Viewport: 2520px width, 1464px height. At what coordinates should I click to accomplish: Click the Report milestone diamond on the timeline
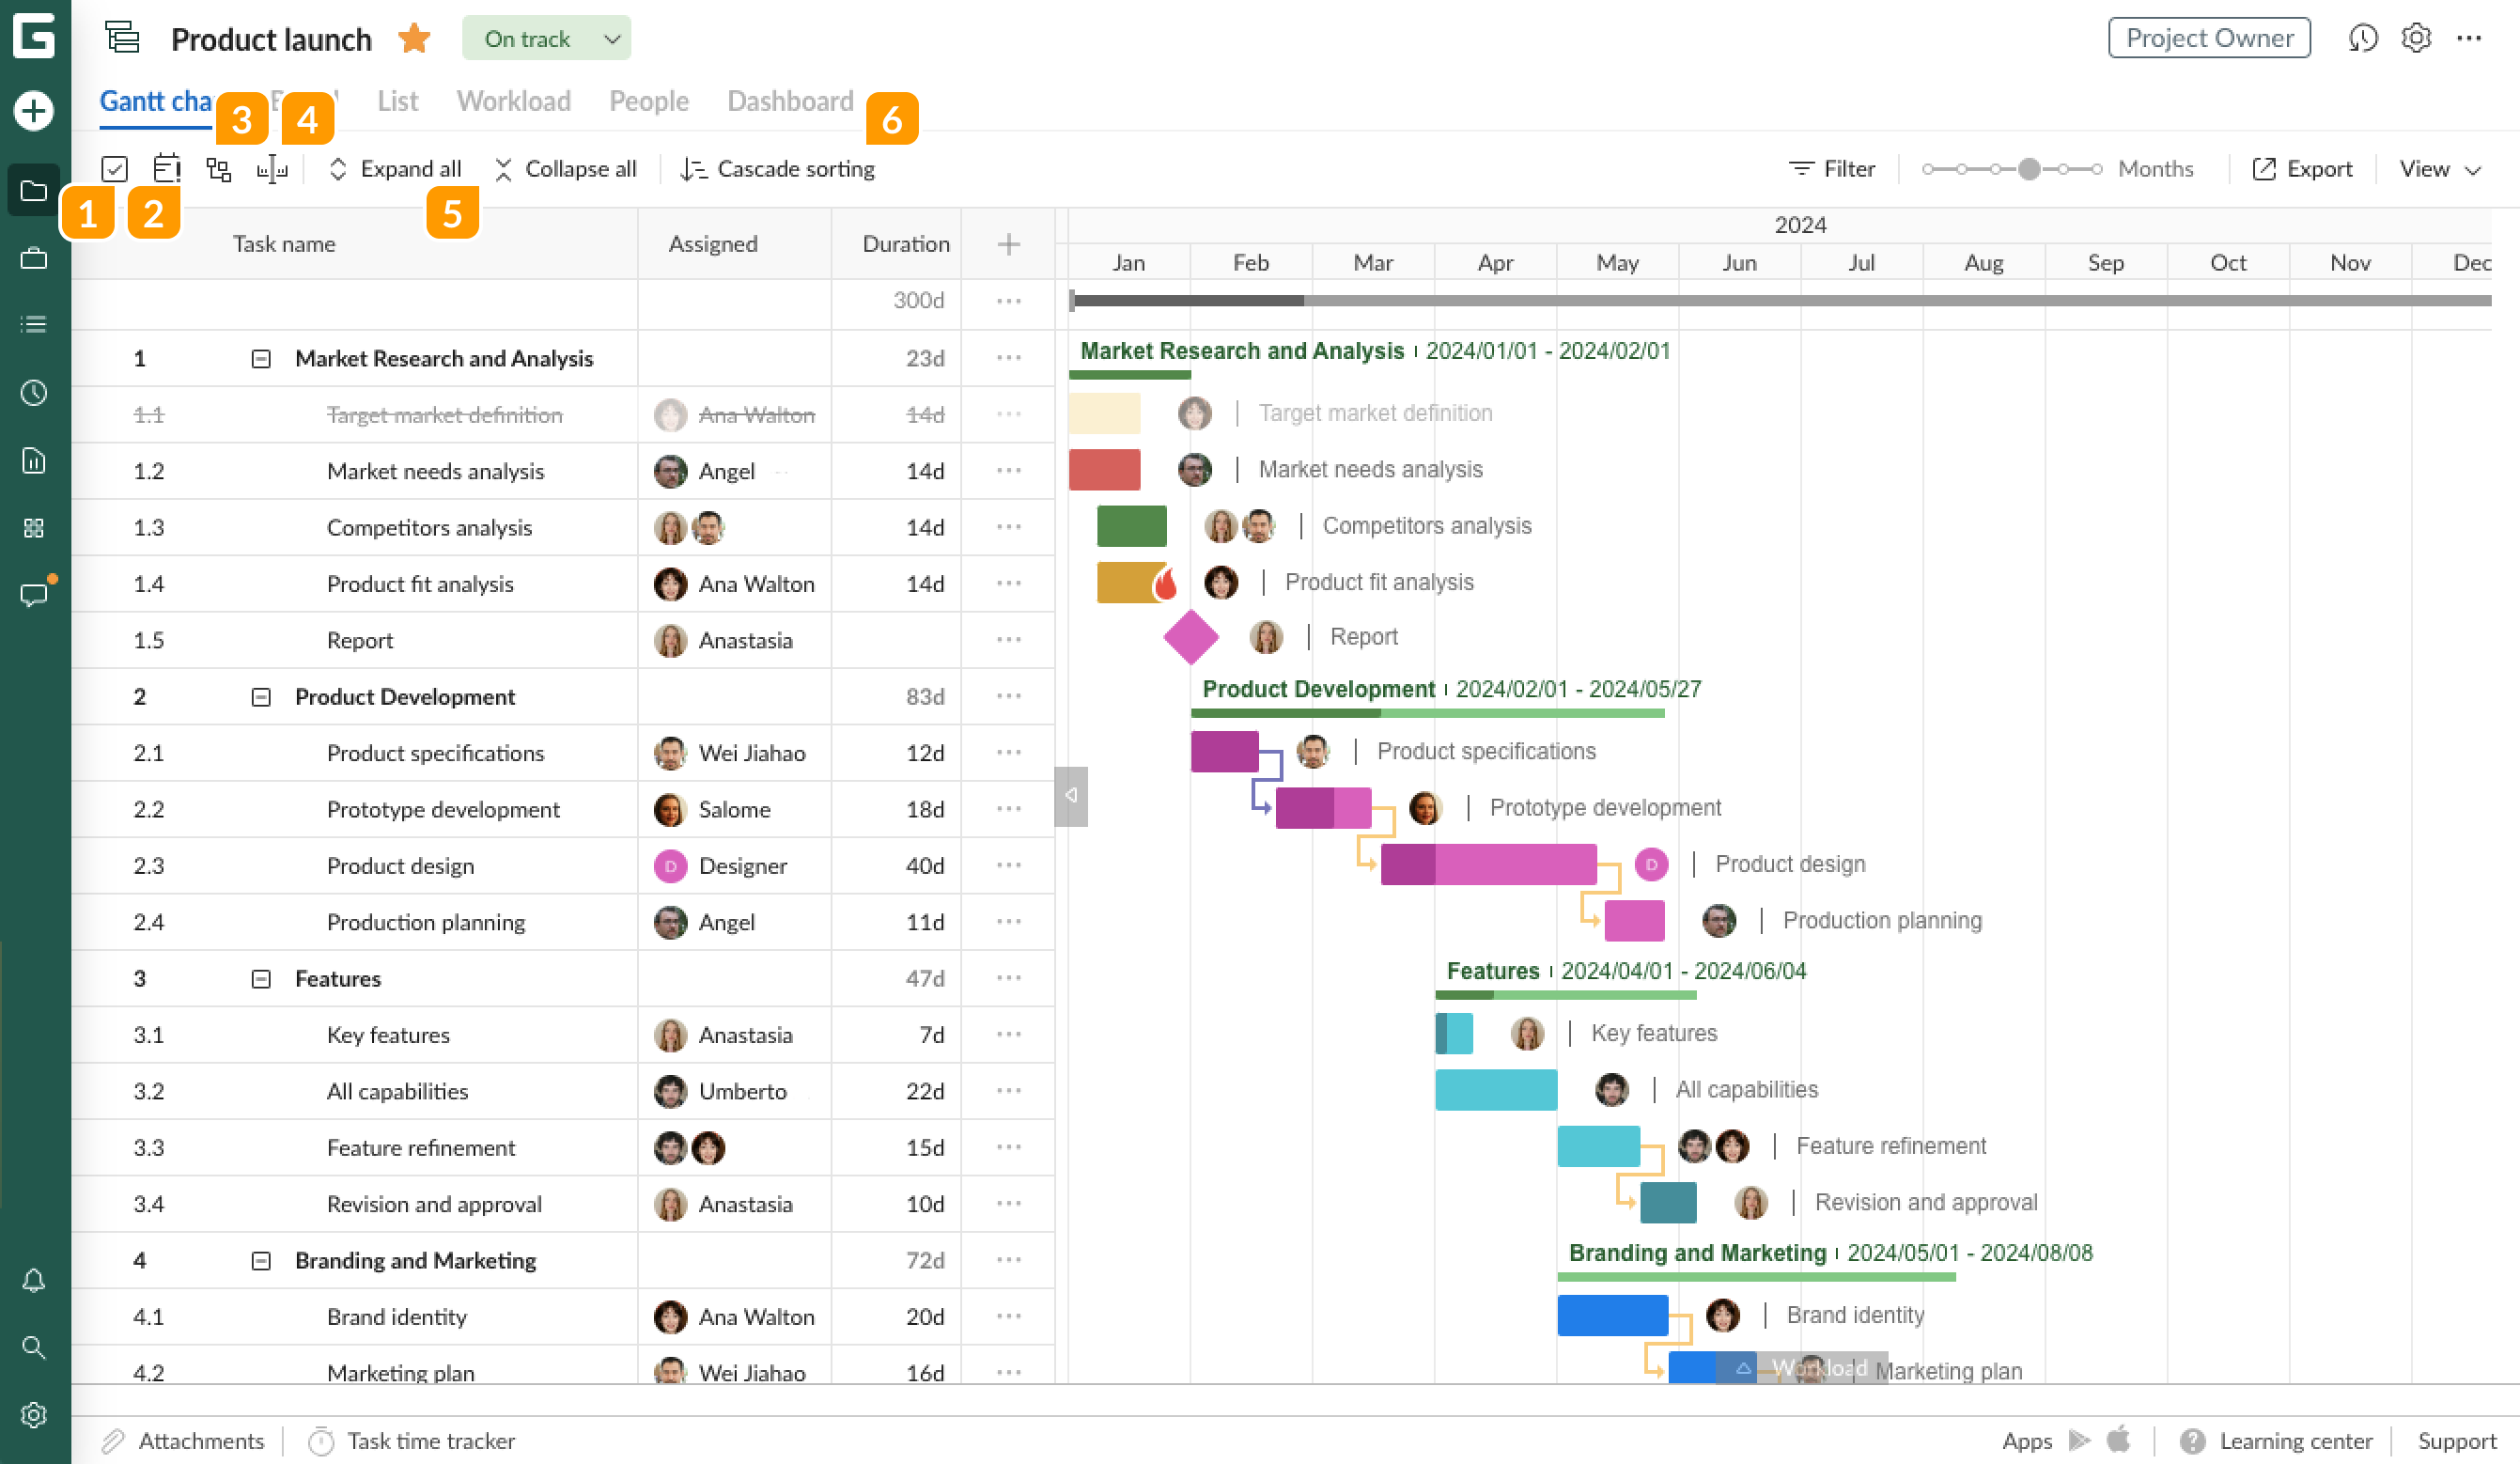(x=1191, y=637)
